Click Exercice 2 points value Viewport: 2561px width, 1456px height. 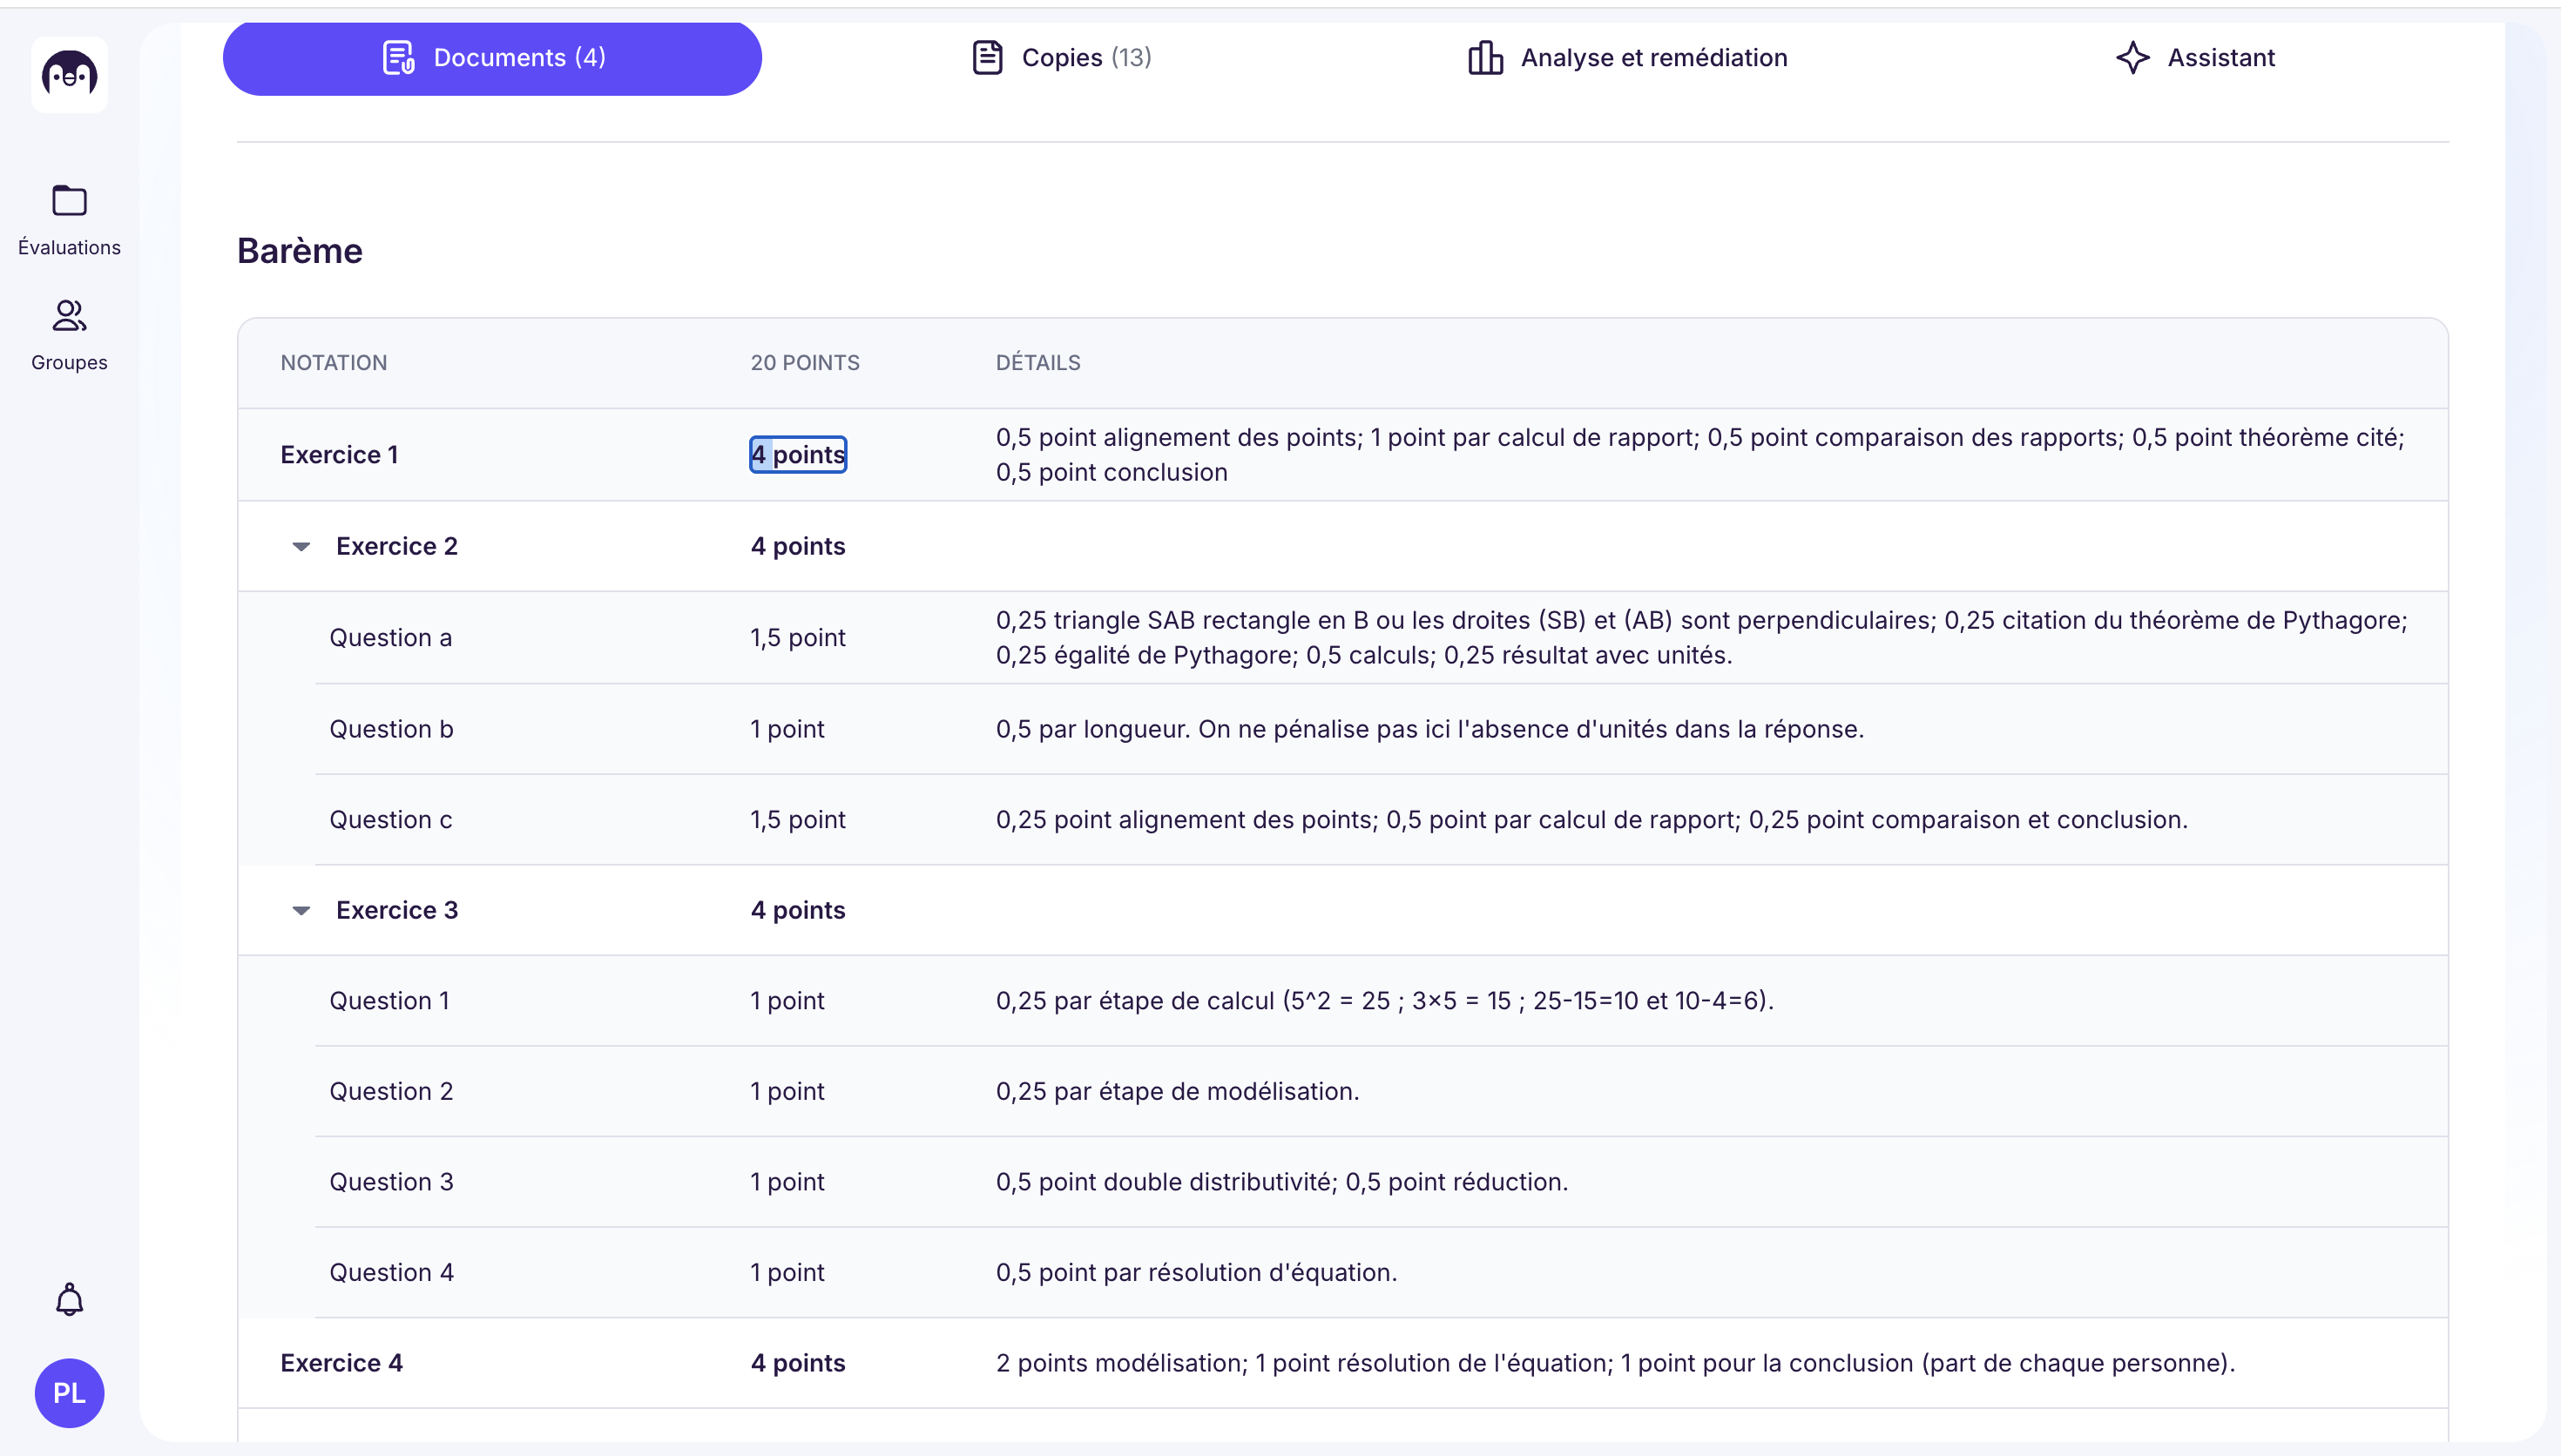click(798, 546)
